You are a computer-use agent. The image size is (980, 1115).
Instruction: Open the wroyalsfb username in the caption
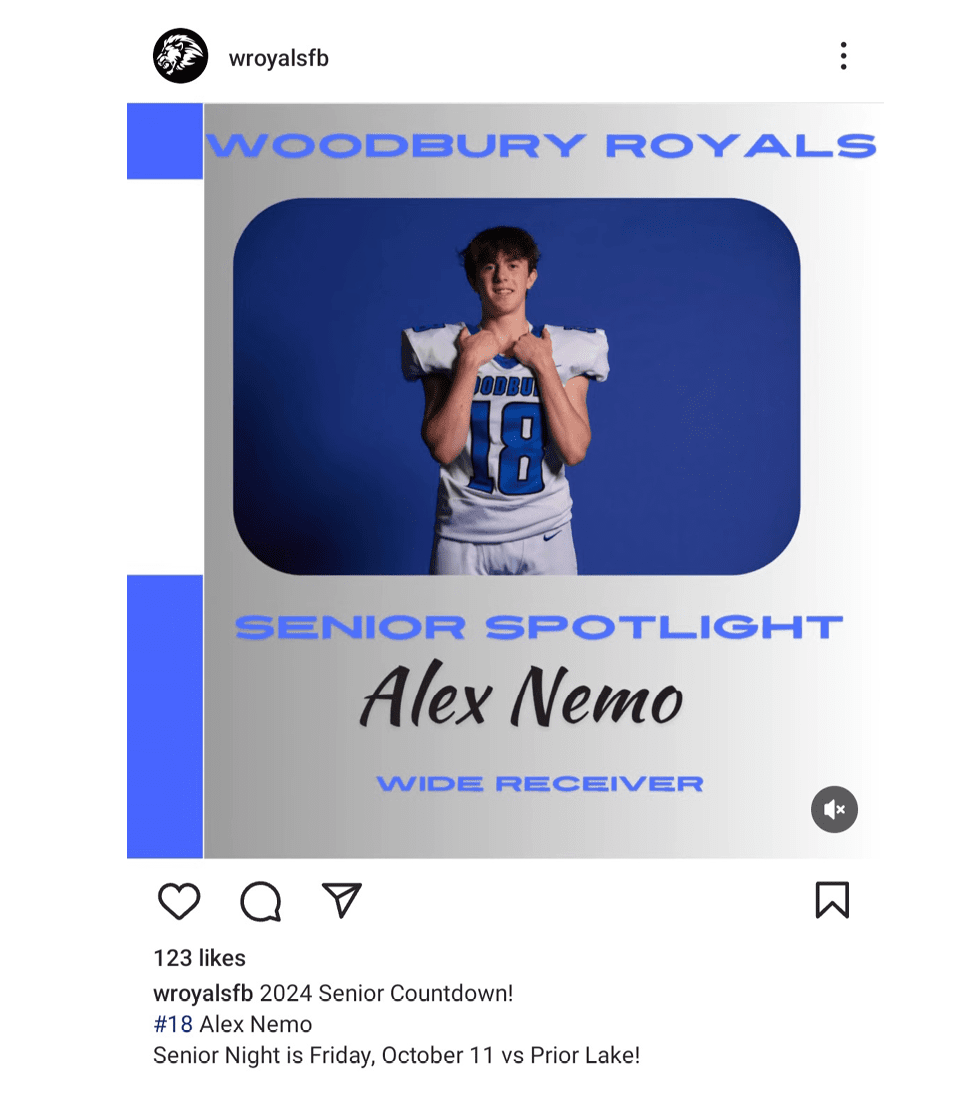click(x=203, y=993)
